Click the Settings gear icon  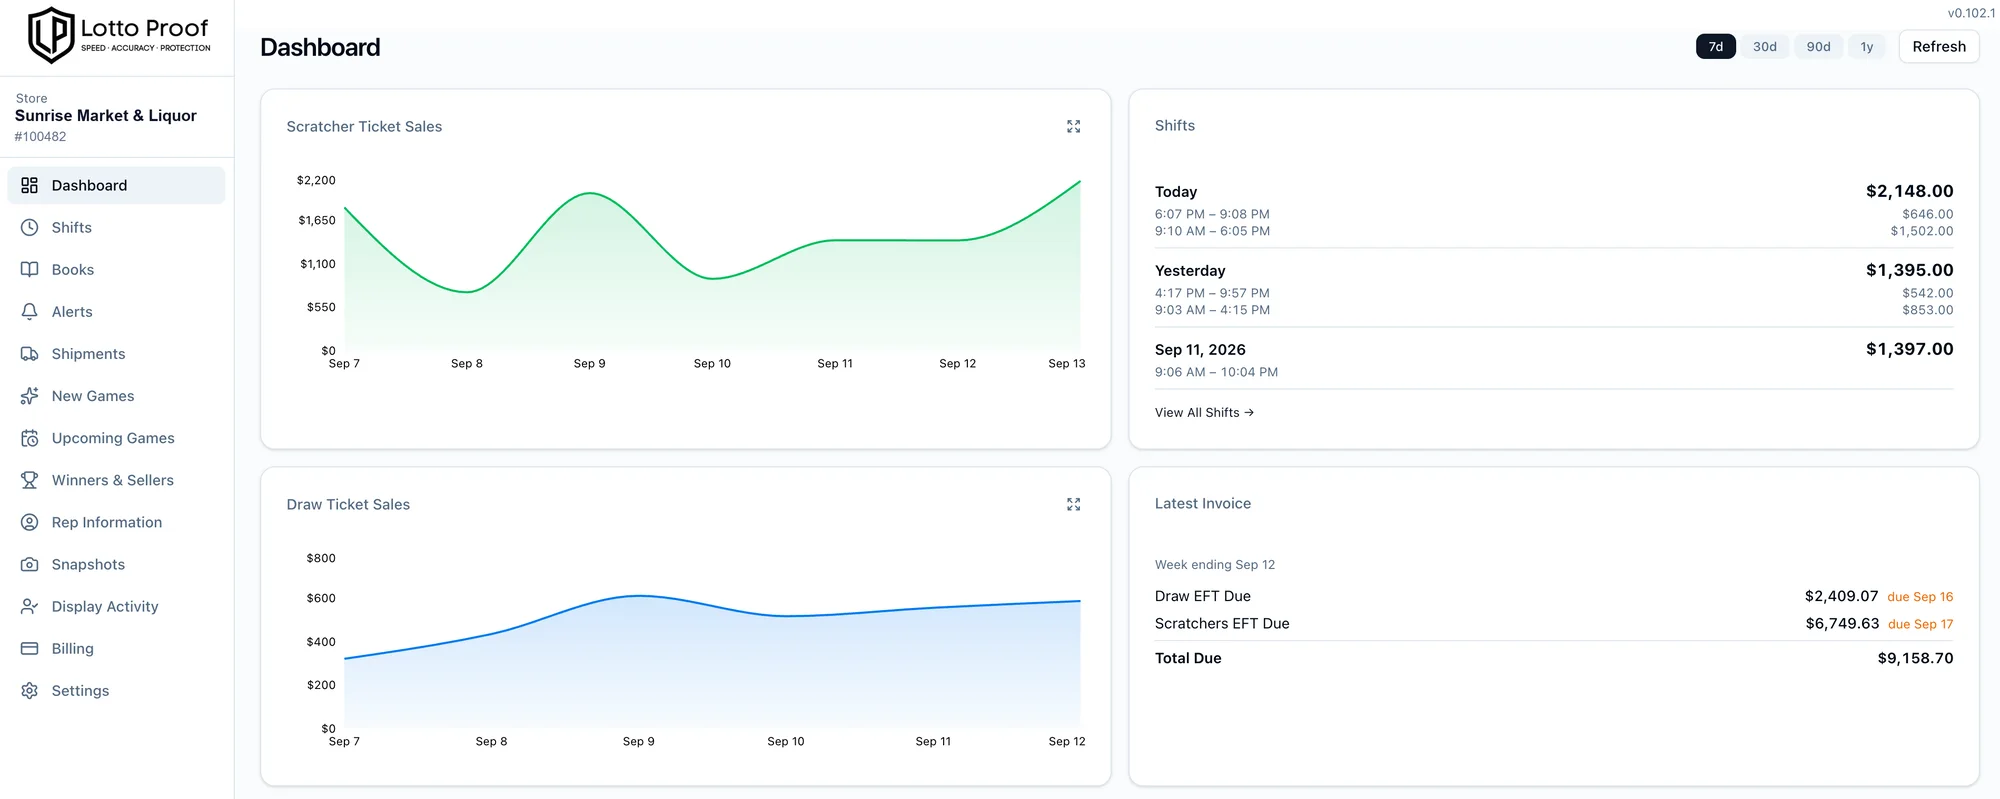[30, 690]
